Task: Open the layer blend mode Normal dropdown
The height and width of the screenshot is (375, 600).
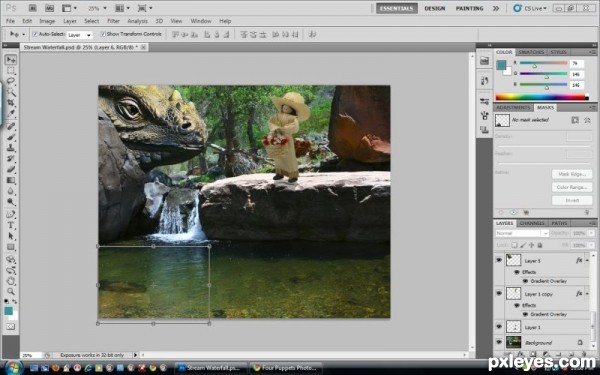Action: 522,233
